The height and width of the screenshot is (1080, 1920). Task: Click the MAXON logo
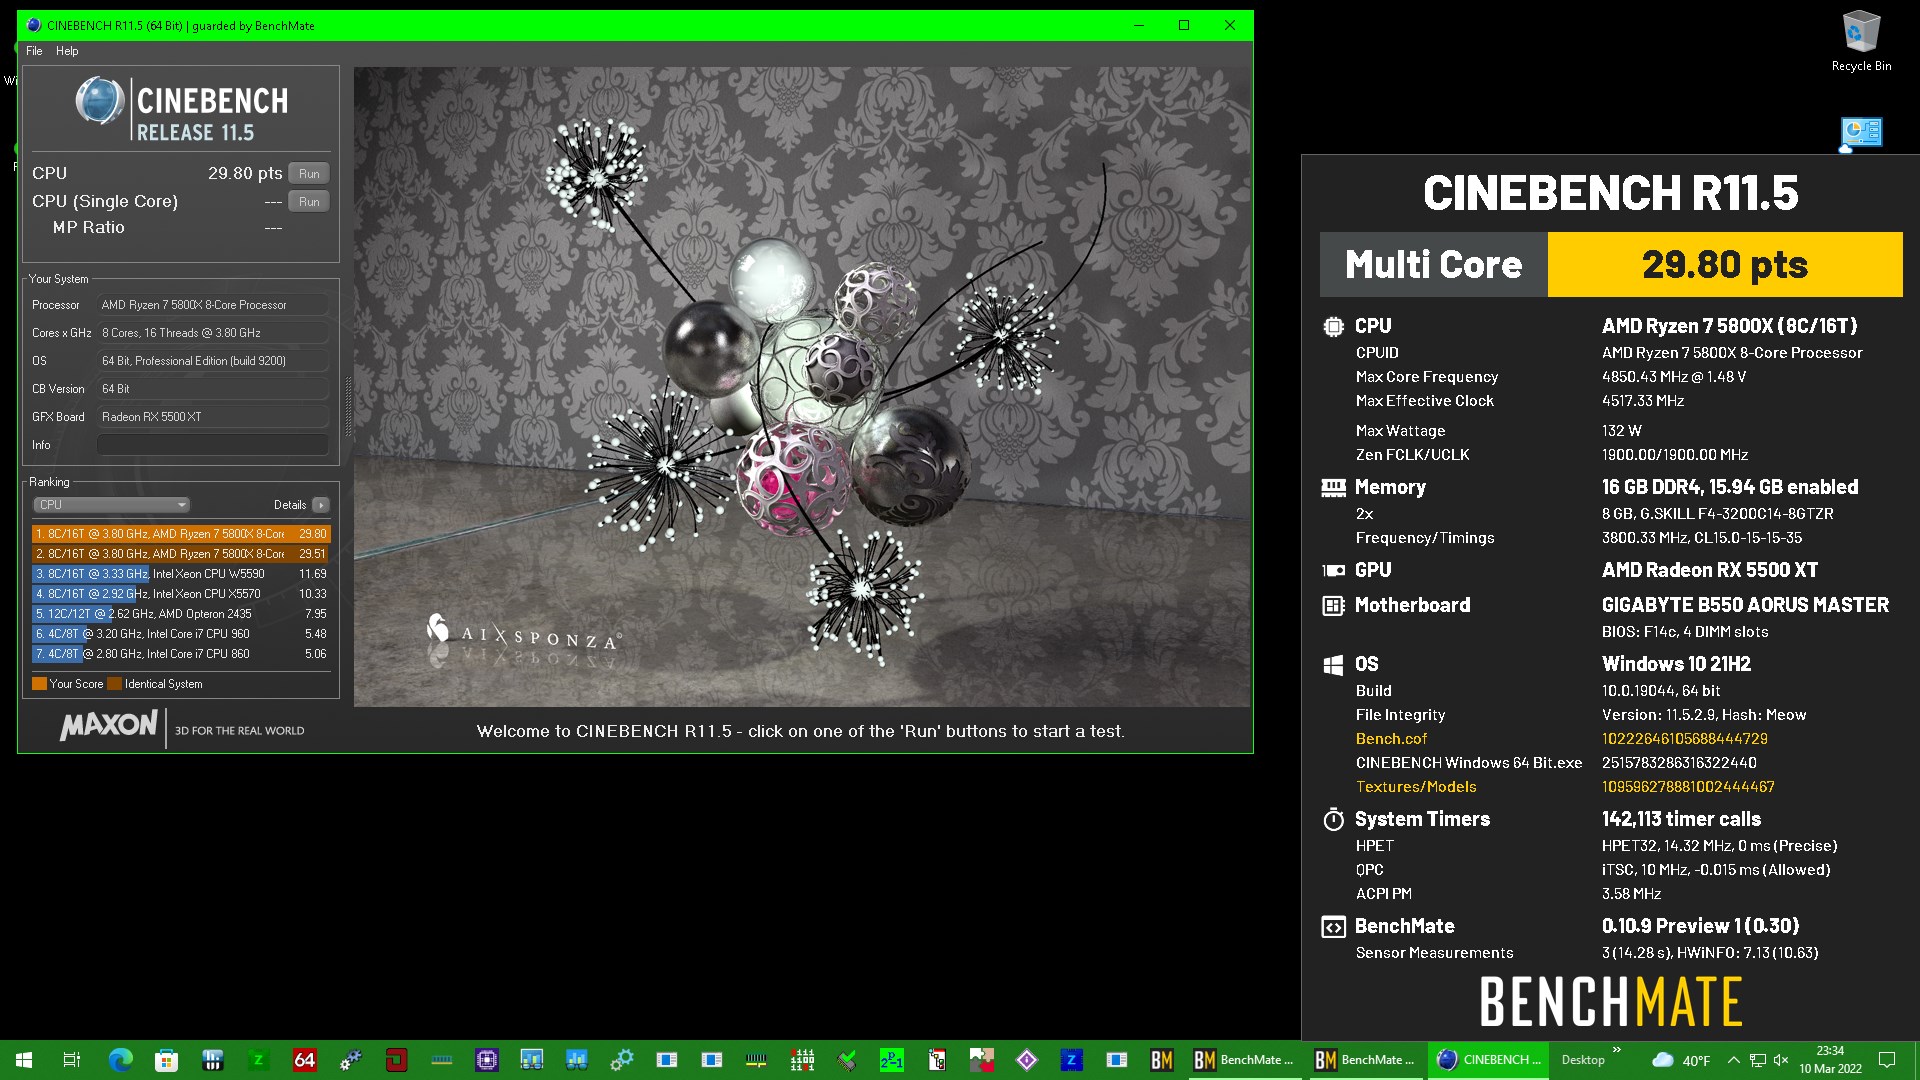click(x=108, y=725)
